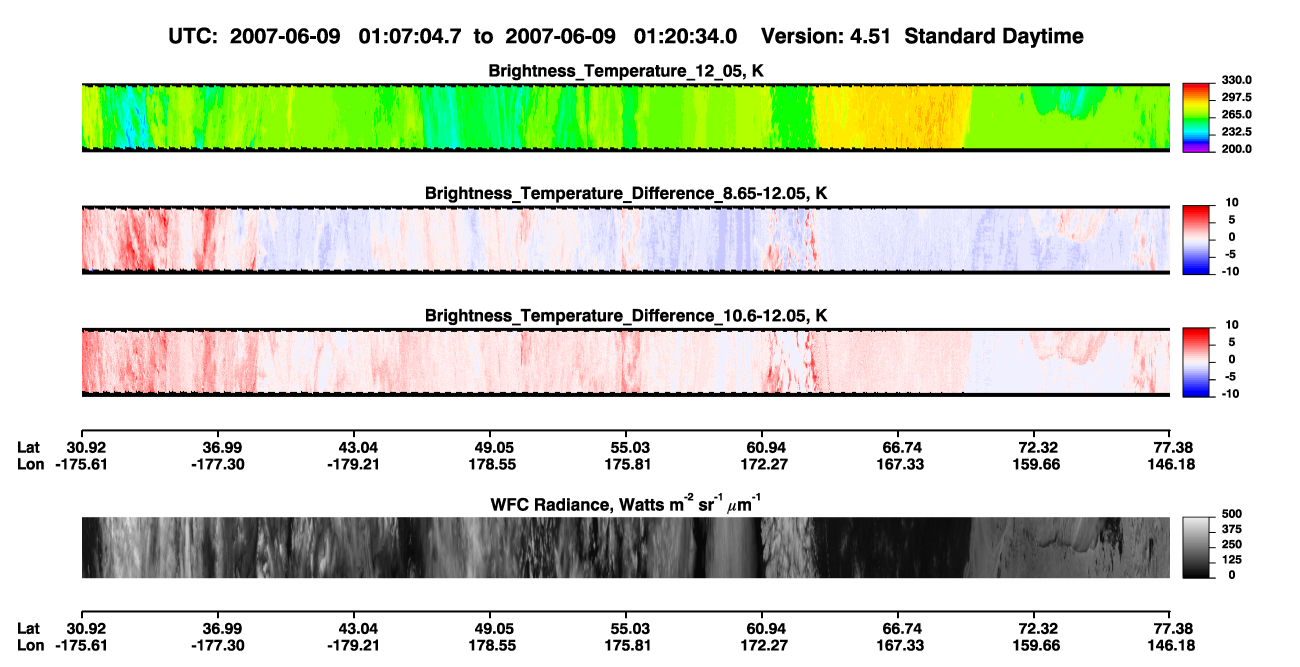The height and width of the screenshot is (667, 1300).
Task: Select the Difference_8.65-12.05 image strip
Action: (625, 239)
